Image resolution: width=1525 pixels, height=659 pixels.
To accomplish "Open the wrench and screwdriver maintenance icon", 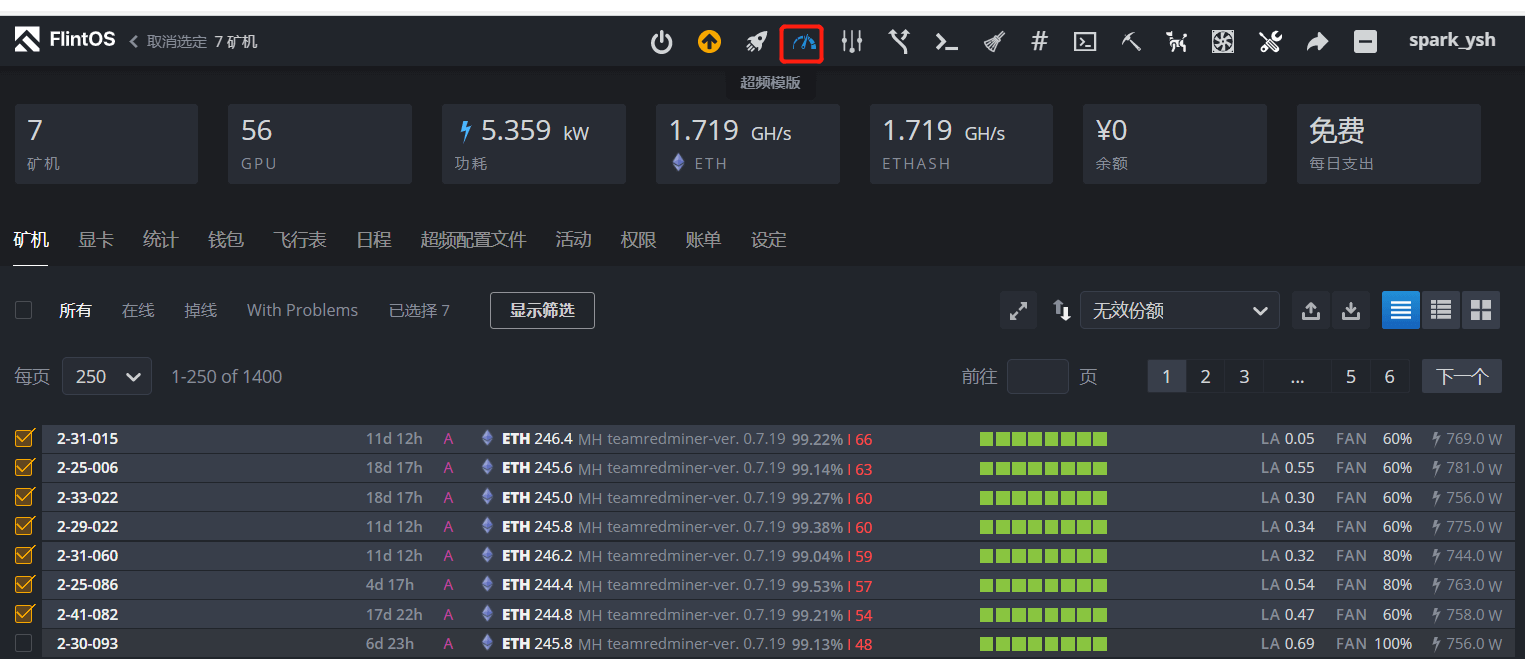I will (x=1270, y=41).
